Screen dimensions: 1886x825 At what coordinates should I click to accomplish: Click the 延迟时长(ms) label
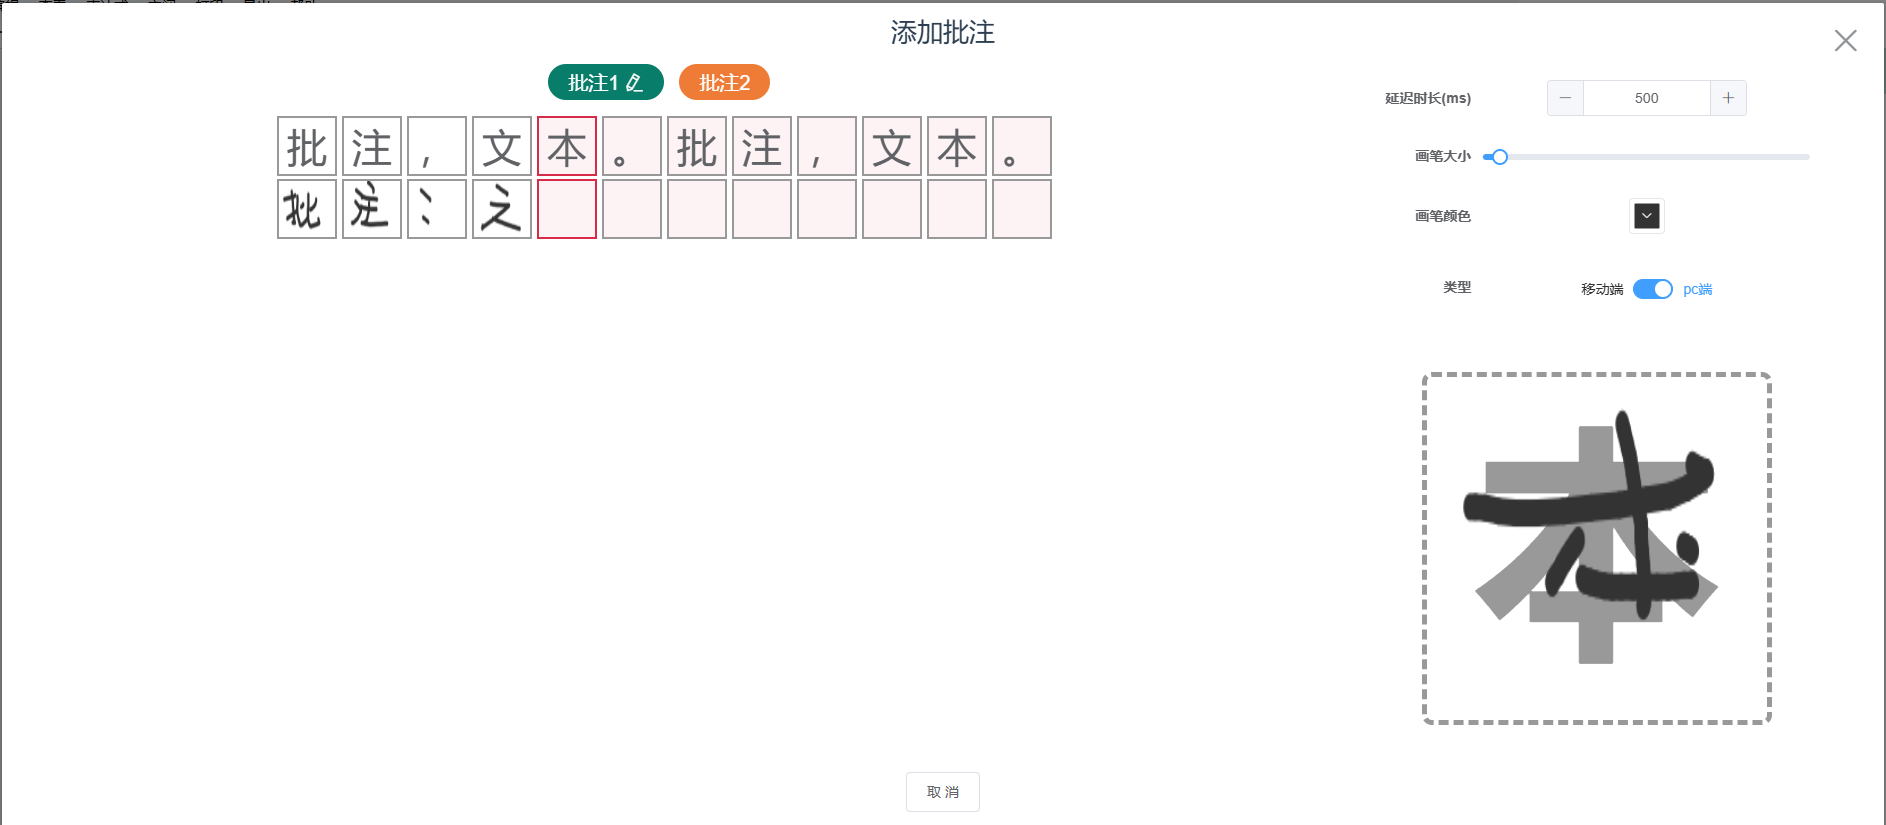(1428, 98)
